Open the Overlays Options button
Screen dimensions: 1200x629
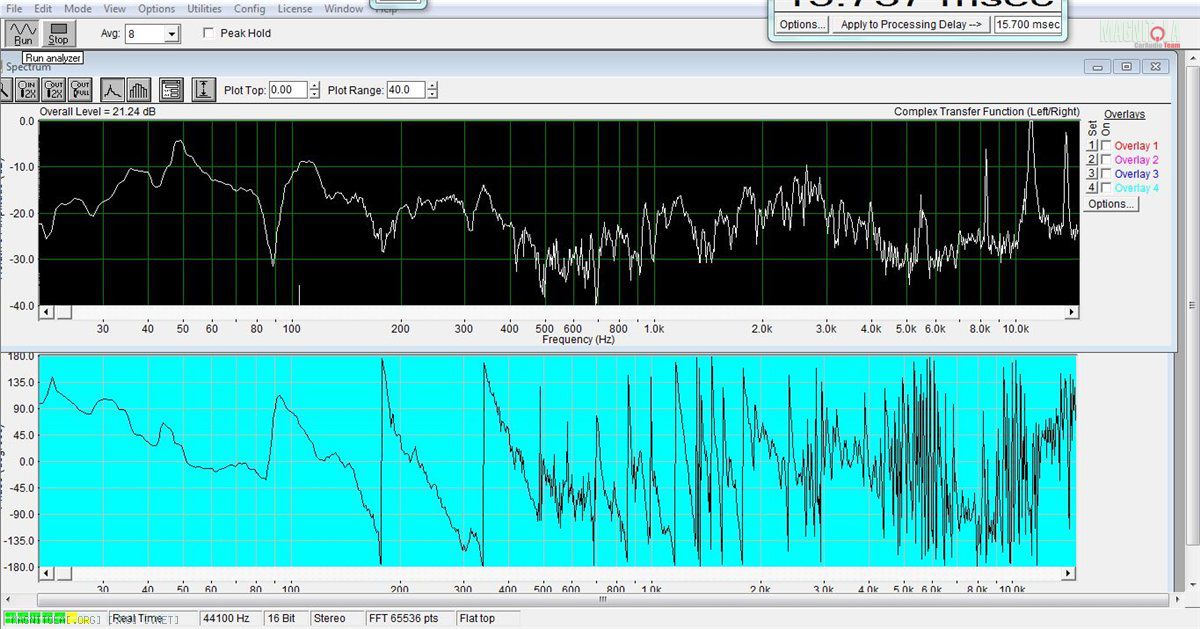pyautogui.click(x=1111, y=204)
